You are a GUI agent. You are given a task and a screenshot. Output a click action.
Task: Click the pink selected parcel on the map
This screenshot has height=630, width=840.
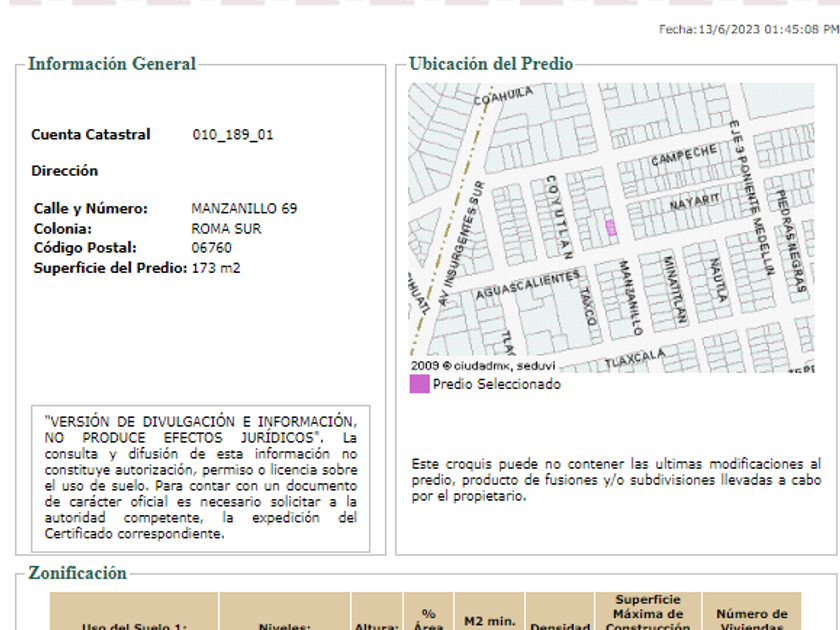pos(611,228)
